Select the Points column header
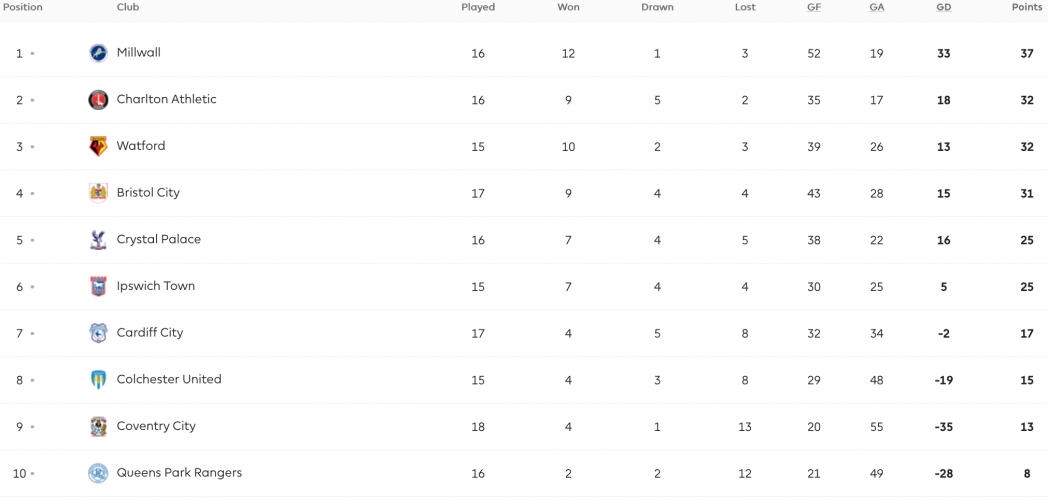Screen dimensions: 1048x500 1028,7
